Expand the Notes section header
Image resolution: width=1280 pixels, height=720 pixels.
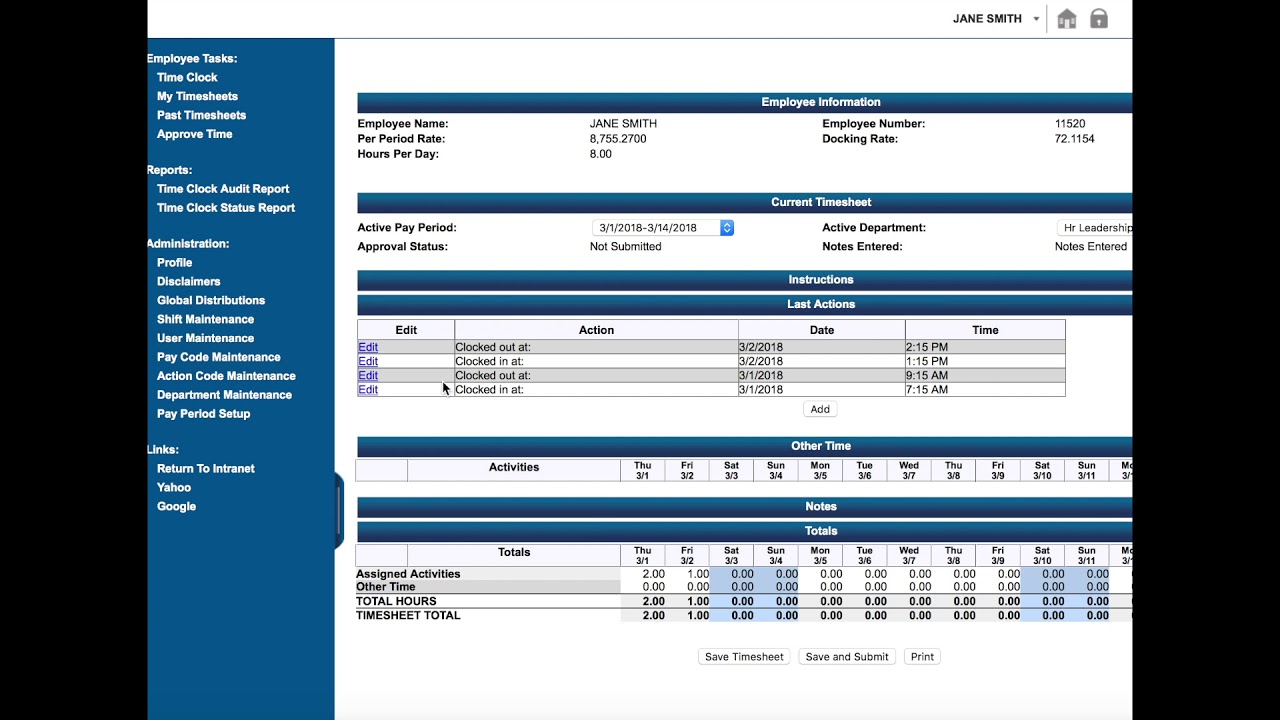click(744, 507)
